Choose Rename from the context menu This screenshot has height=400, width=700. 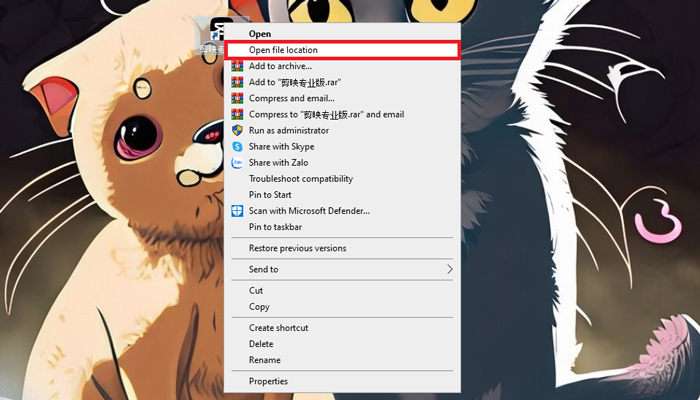pos(342,360)
